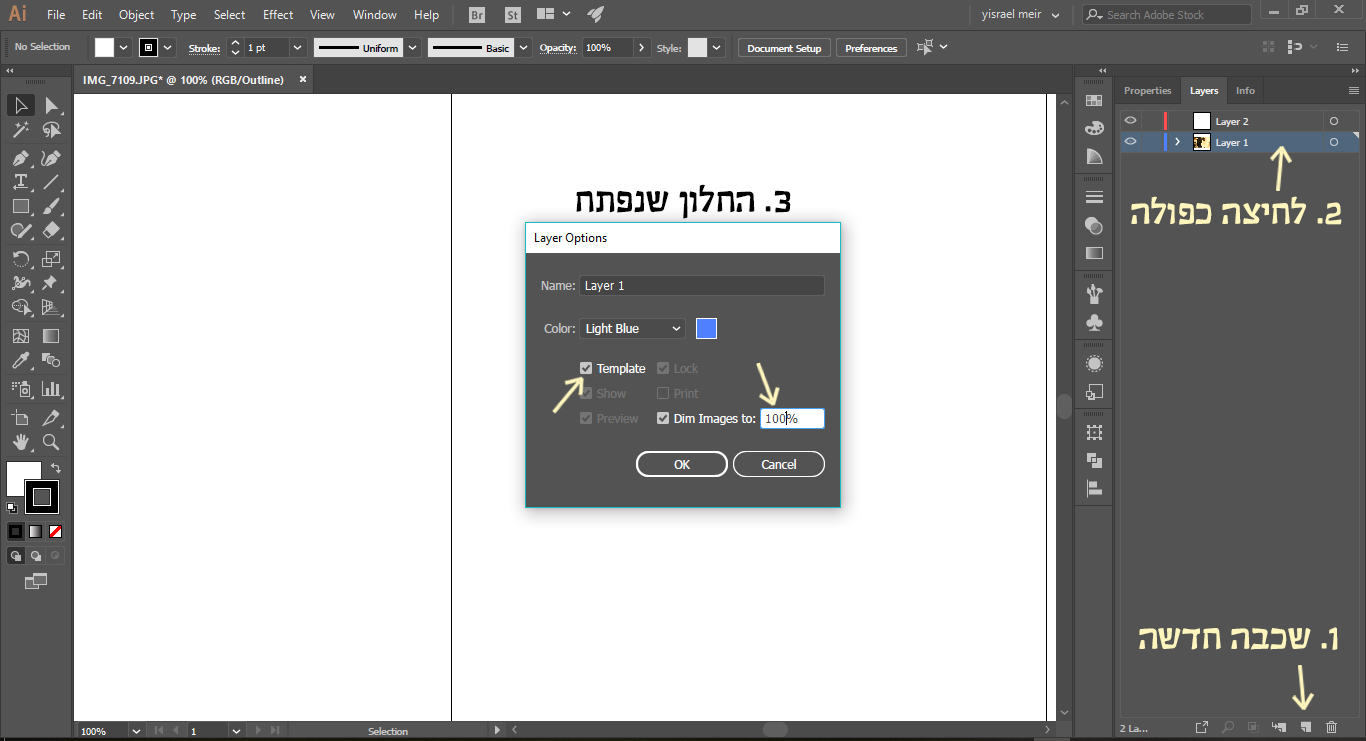Click the Name field showing Layer 1
Screen dimensions: 1366x741
[x=702, y=285]
